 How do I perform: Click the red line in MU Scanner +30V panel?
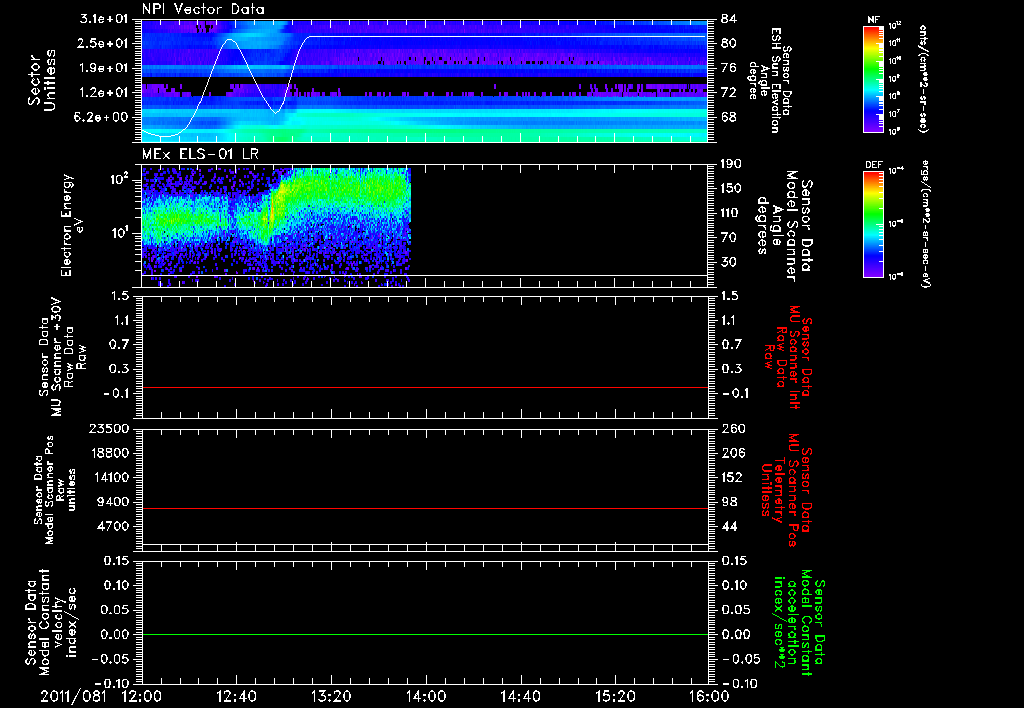pos(424,387)
